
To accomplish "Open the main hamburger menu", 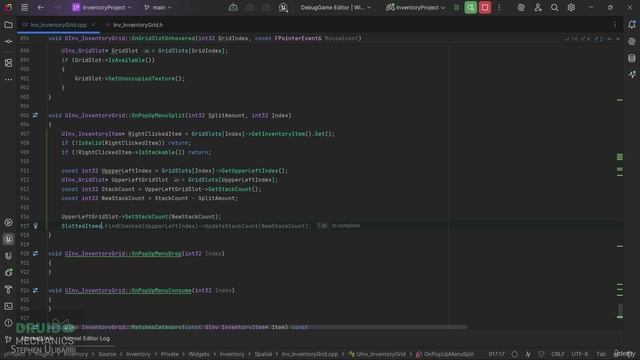I will pos(24,7).
